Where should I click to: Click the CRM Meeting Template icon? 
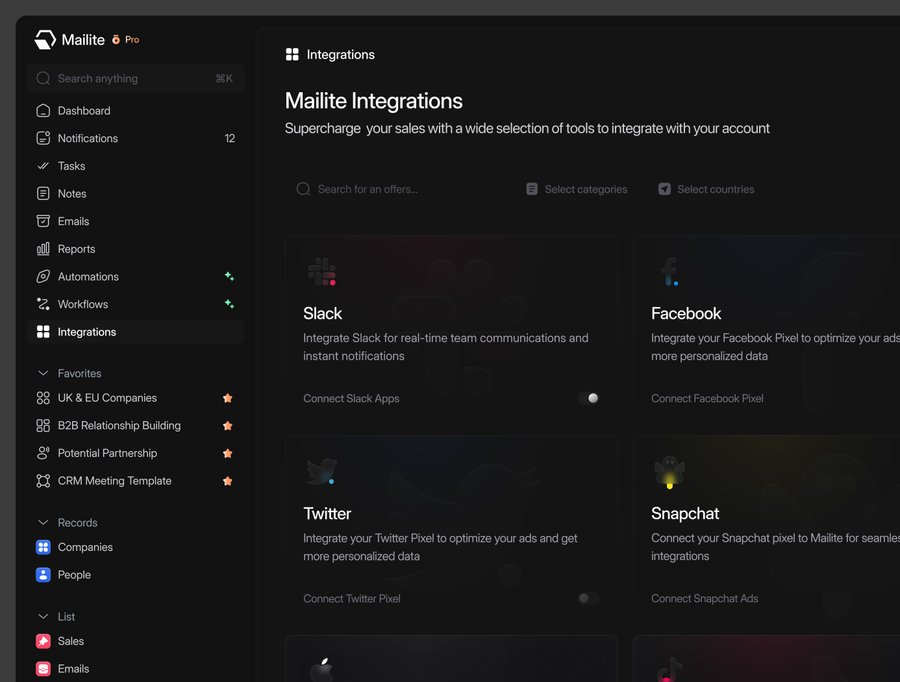(x=43, y=480)
